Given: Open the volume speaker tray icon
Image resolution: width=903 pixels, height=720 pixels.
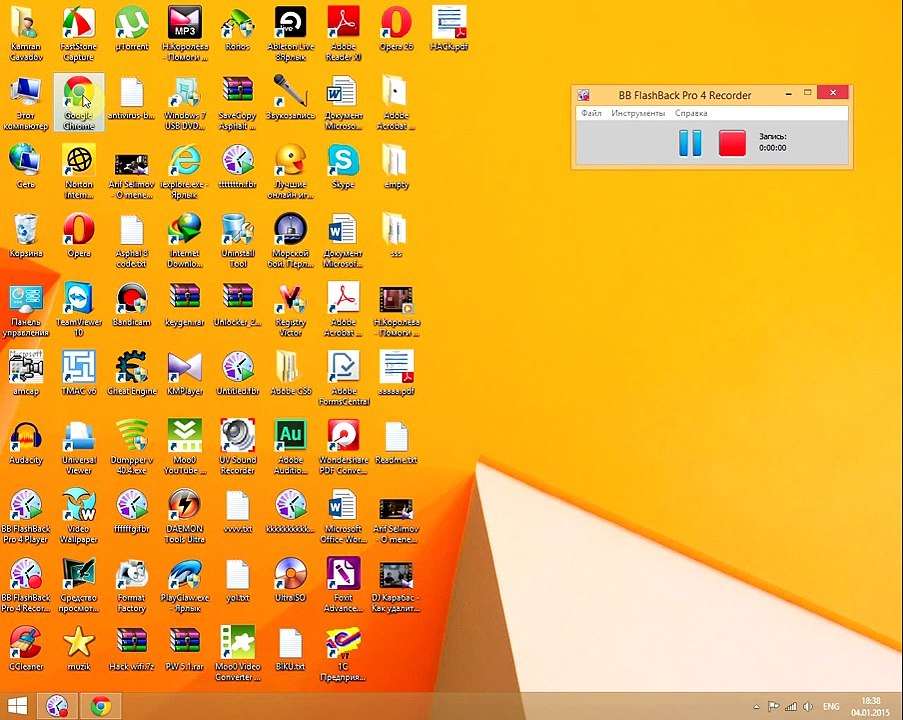Looking at the screenshot, I should click(808, 706).
